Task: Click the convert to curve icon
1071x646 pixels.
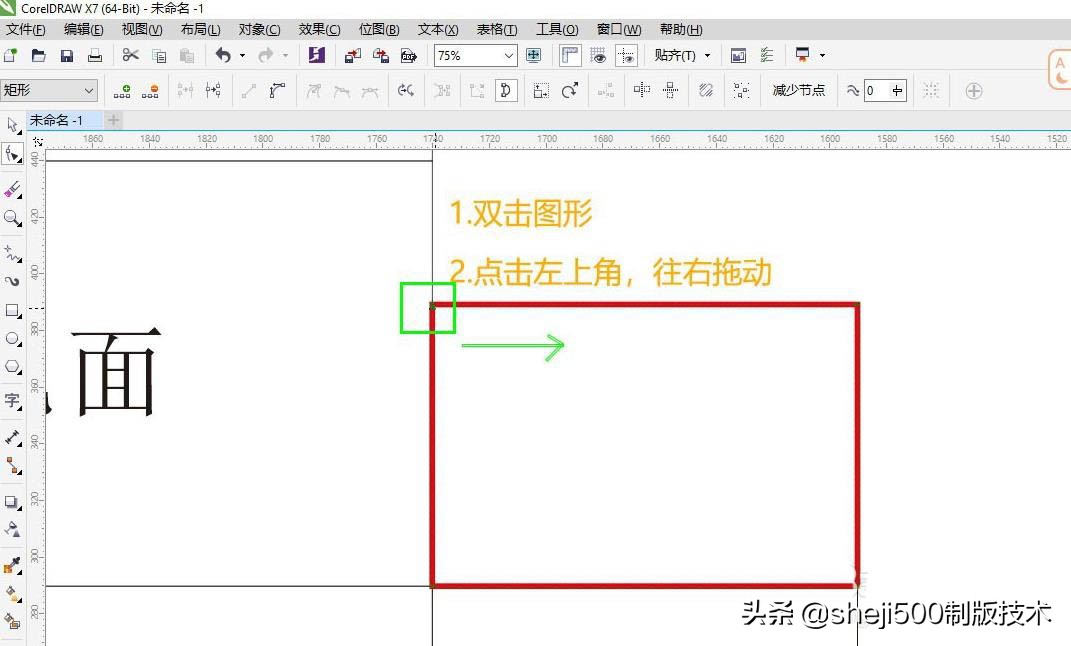Action: 277,90
